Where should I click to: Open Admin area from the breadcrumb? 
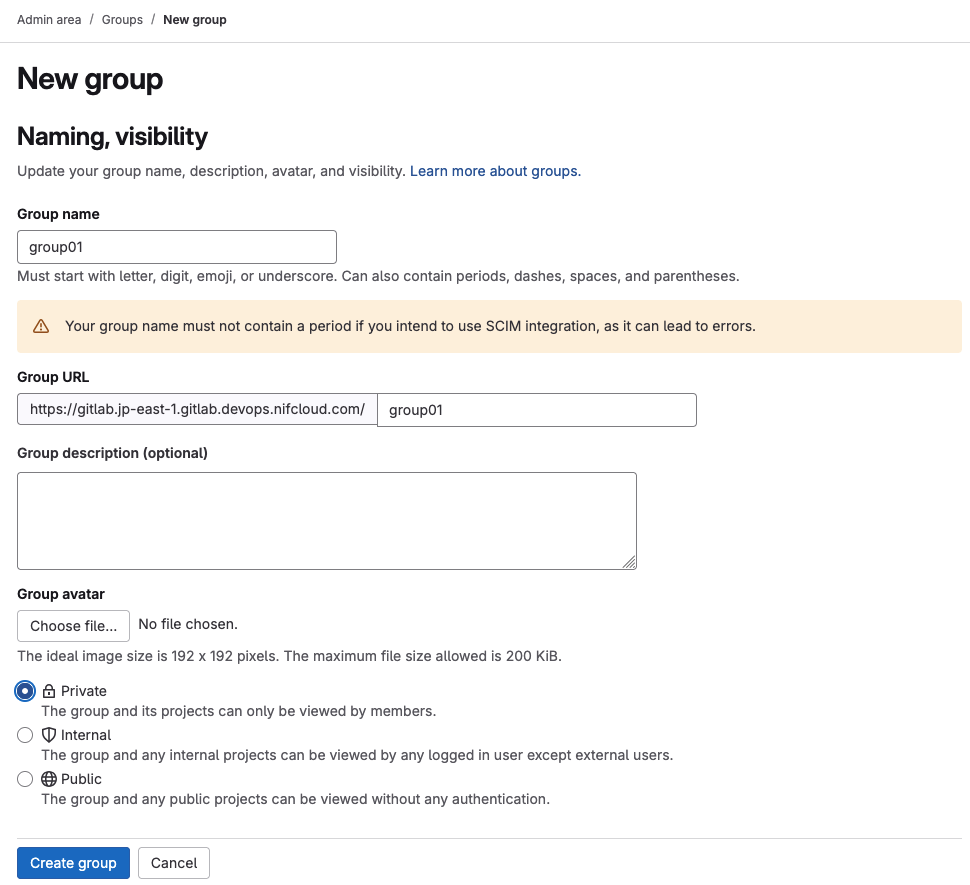click(49, 20)
